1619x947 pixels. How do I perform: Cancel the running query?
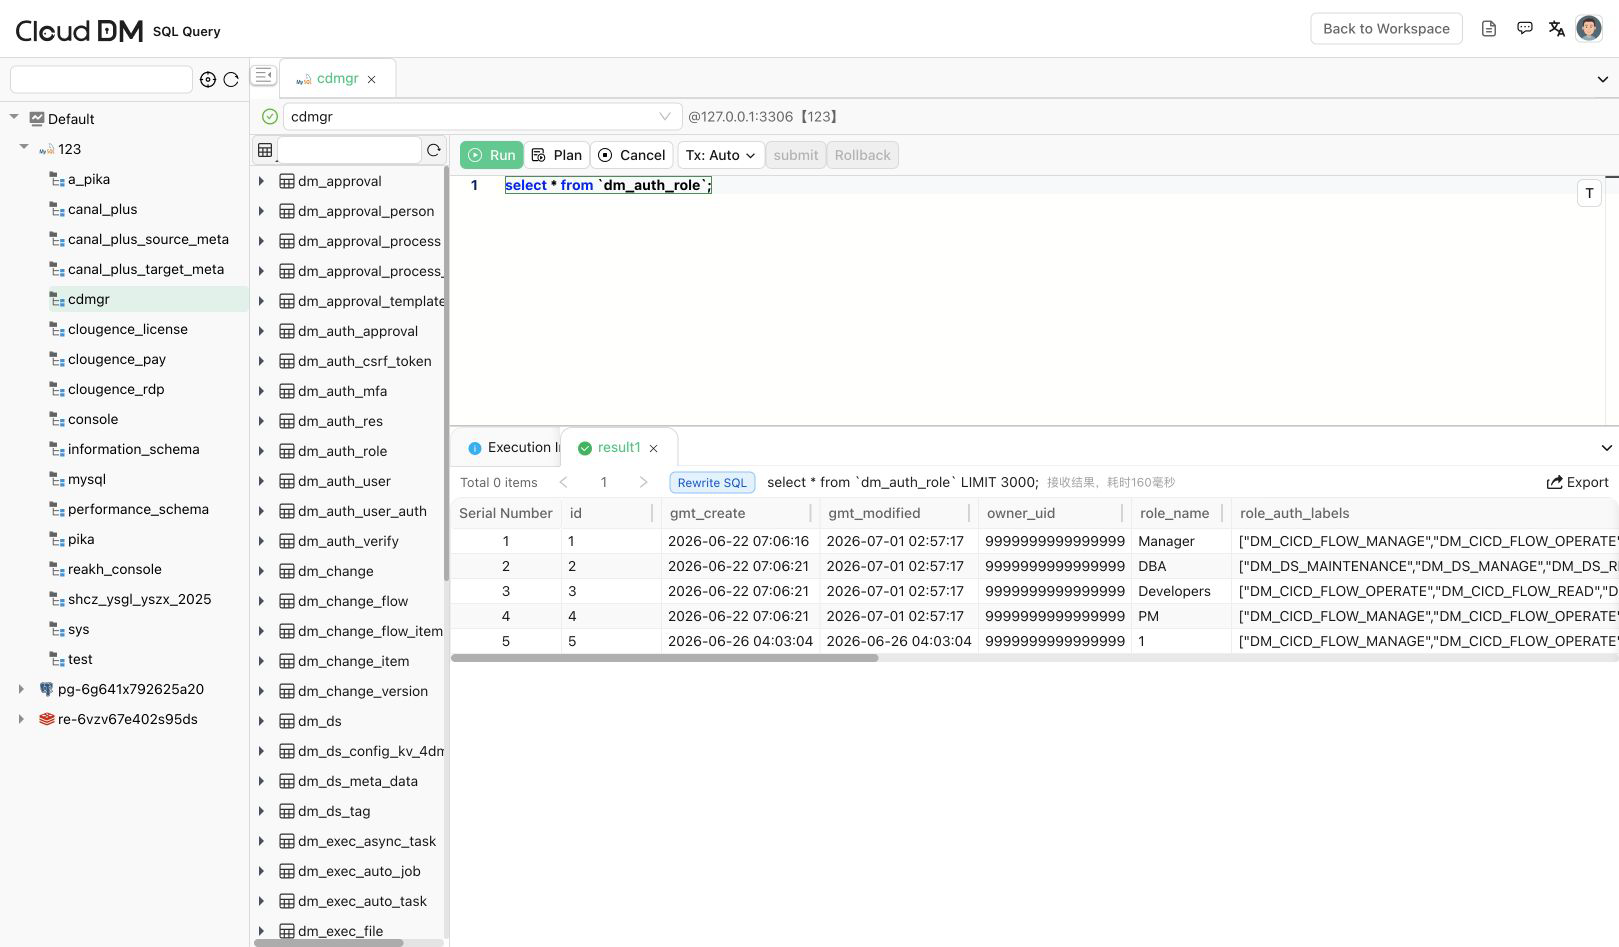pyautogui.click(x=632, y=155)
